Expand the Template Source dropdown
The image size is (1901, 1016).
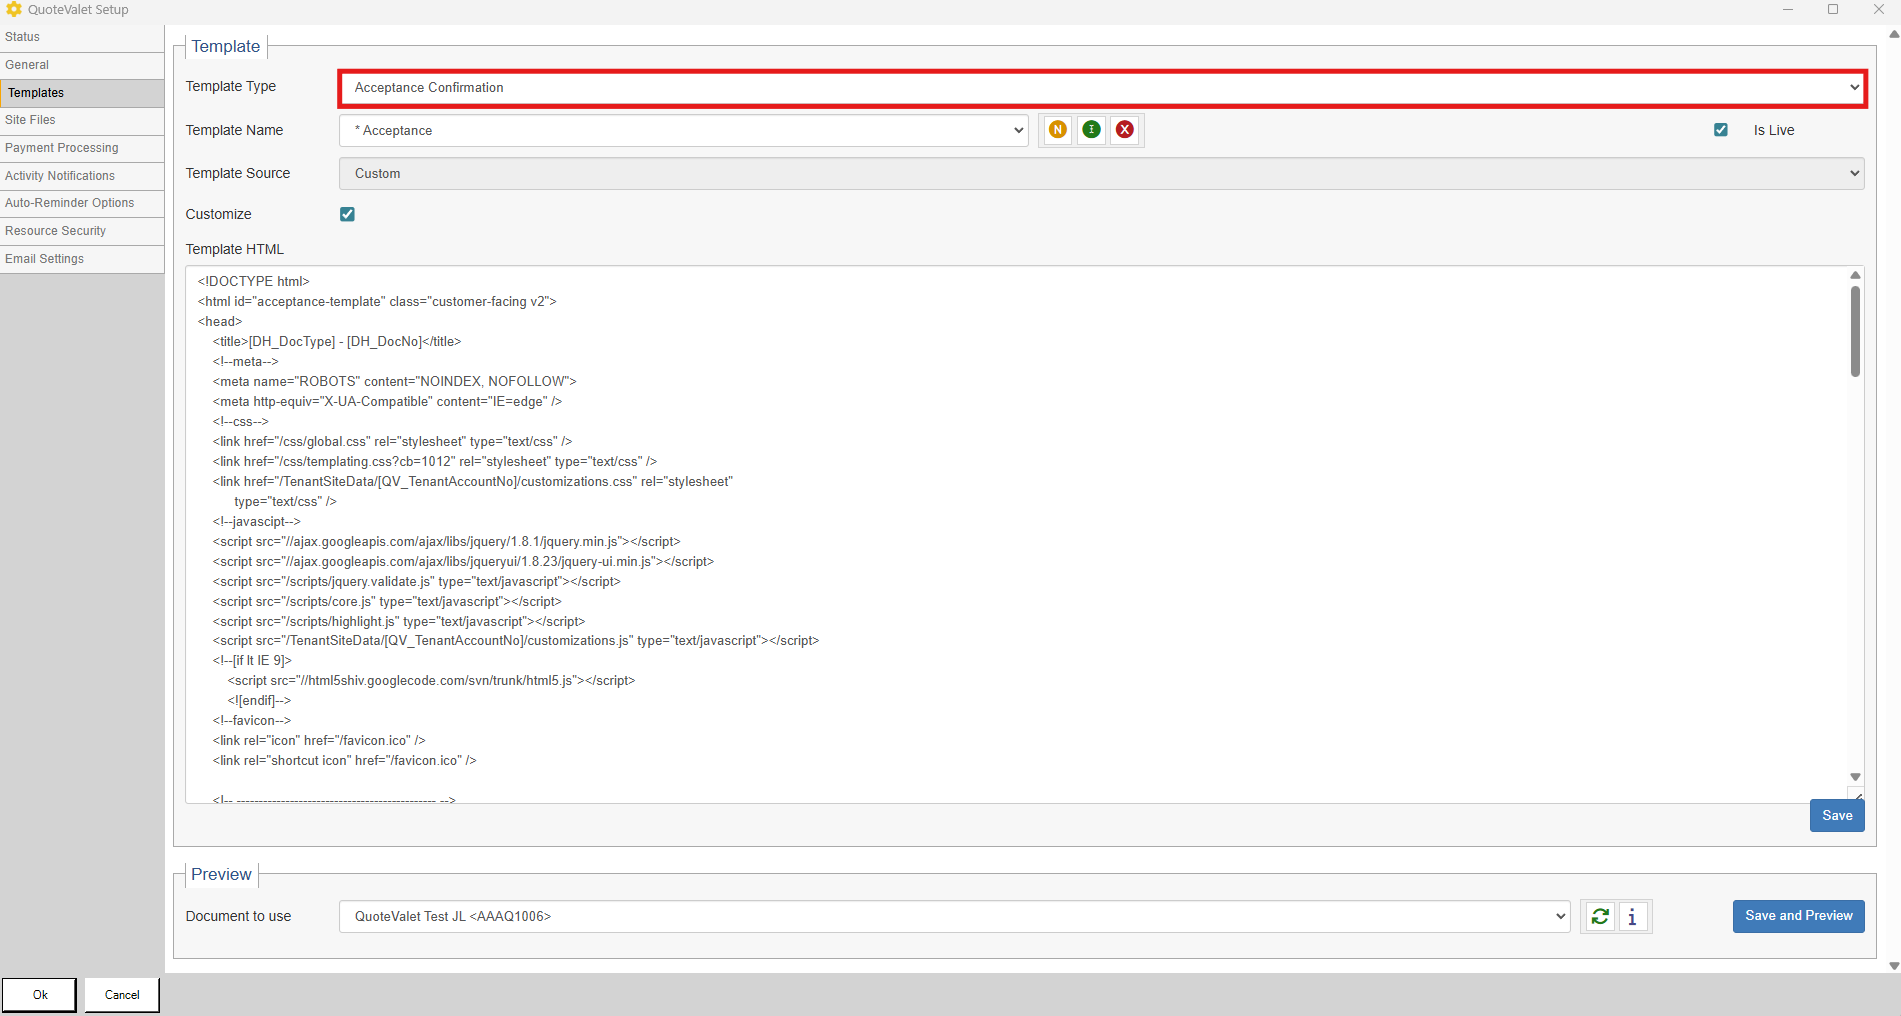1101,174
